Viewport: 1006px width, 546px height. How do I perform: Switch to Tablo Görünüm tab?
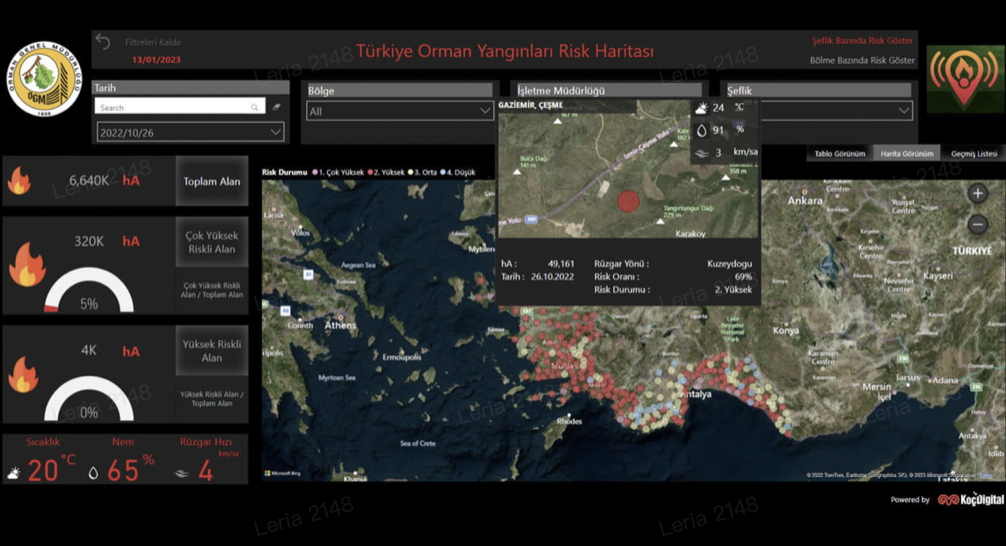pos(839,153)
